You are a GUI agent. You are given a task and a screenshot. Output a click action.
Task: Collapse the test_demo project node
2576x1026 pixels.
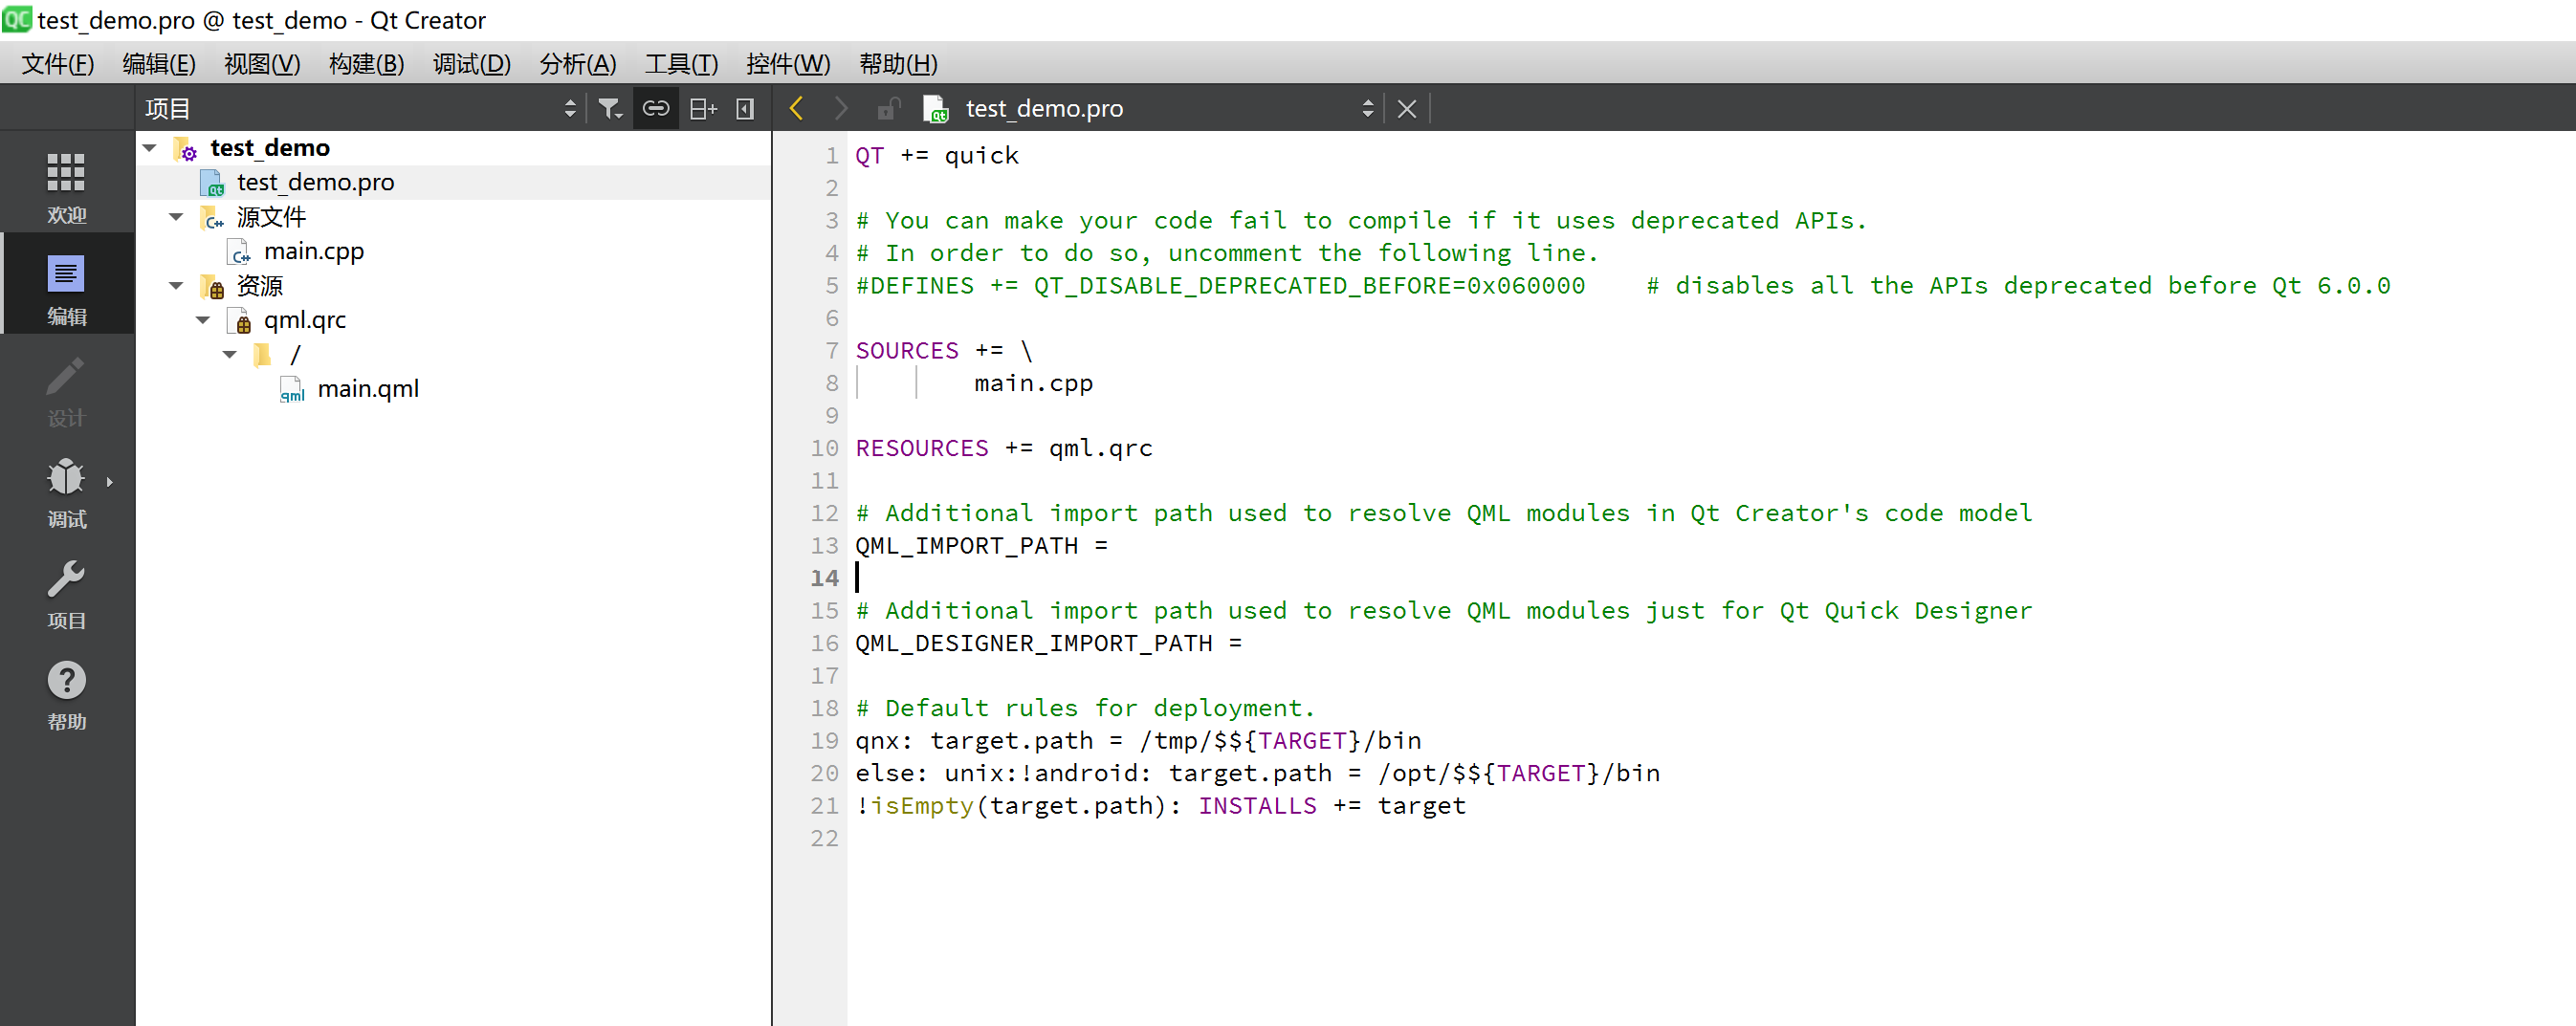click(150, 147)
